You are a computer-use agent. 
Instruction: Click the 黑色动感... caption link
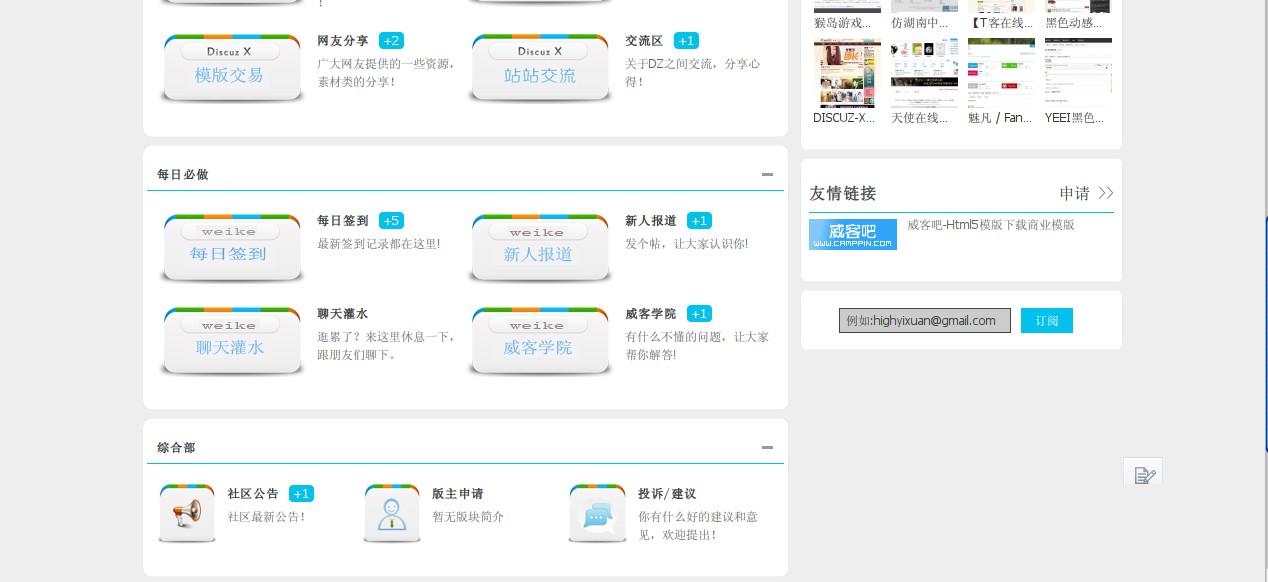(1074, 22)
